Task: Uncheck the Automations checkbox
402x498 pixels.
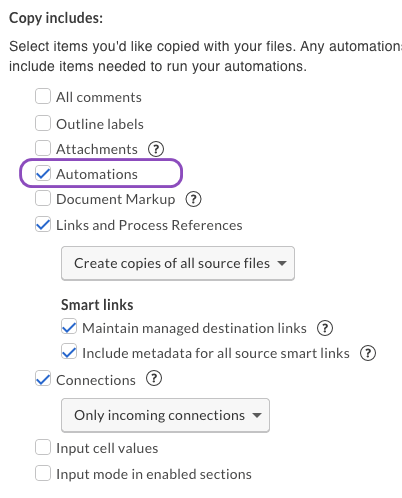Action: (43, 173)
